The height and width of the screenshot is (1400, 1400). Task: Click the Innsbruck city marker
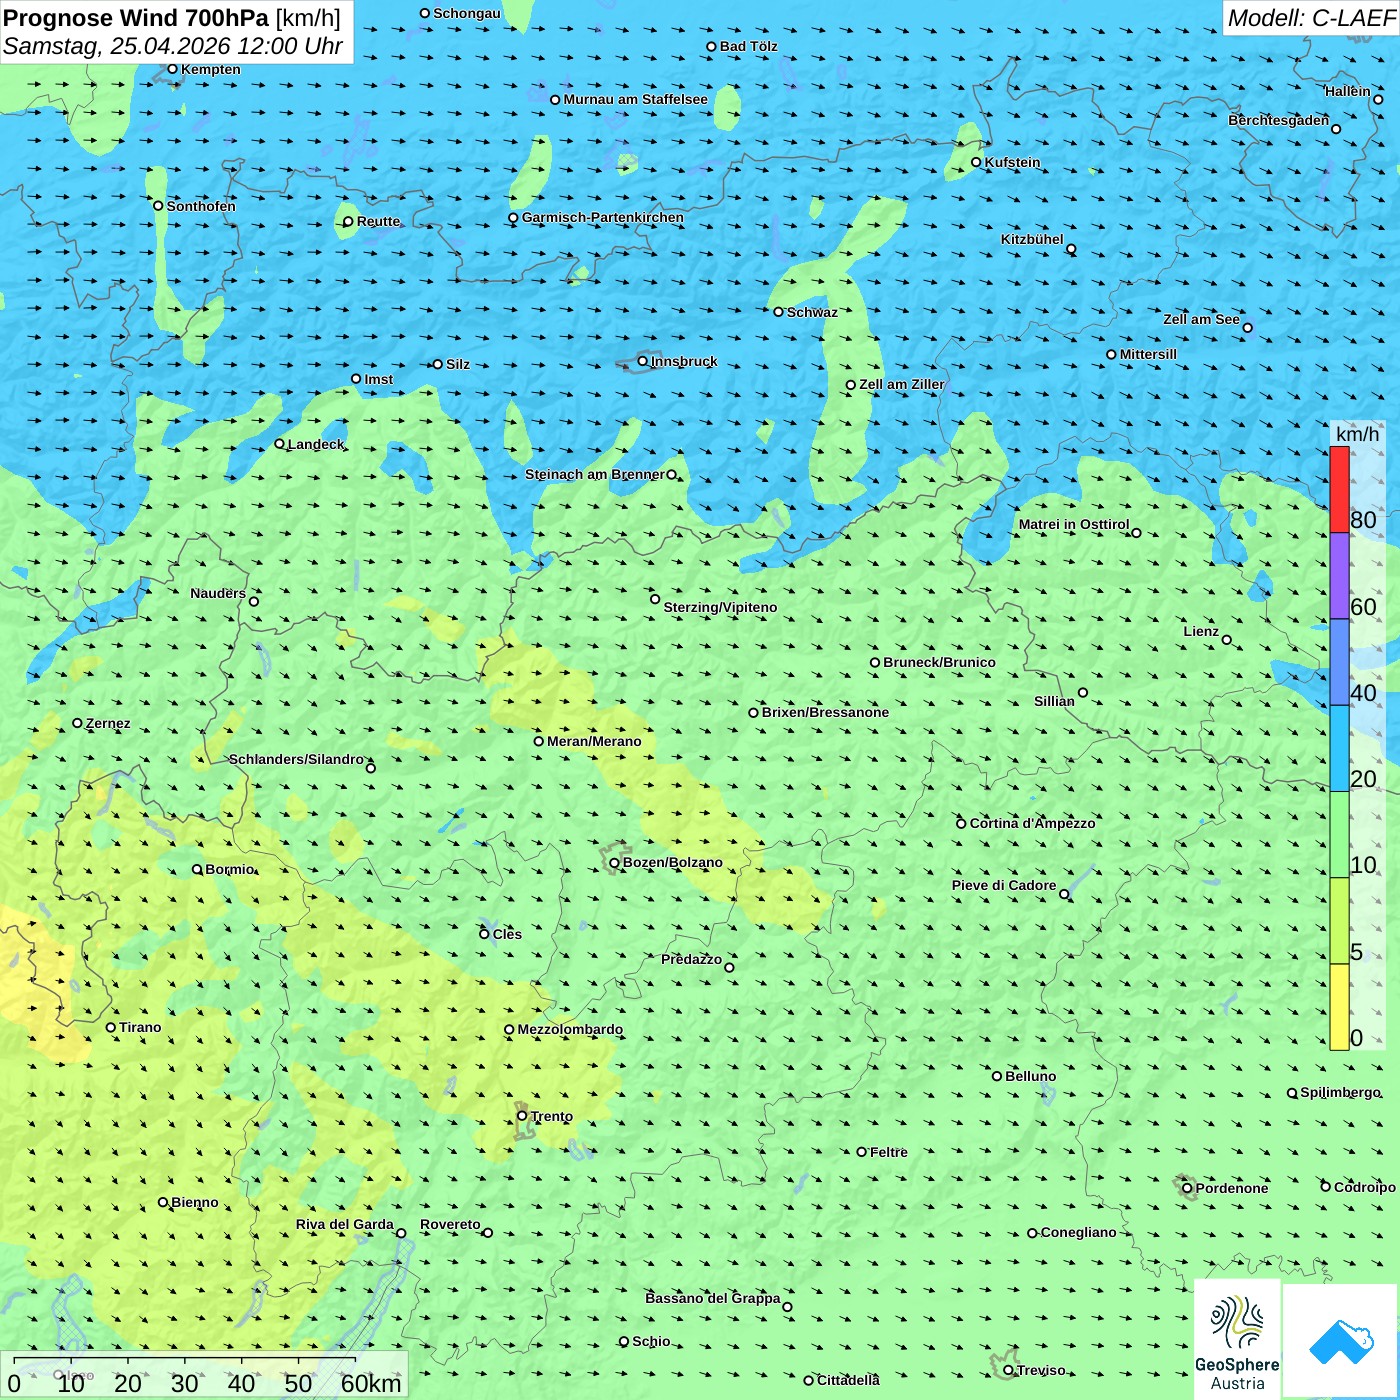[x=643, y=361]
